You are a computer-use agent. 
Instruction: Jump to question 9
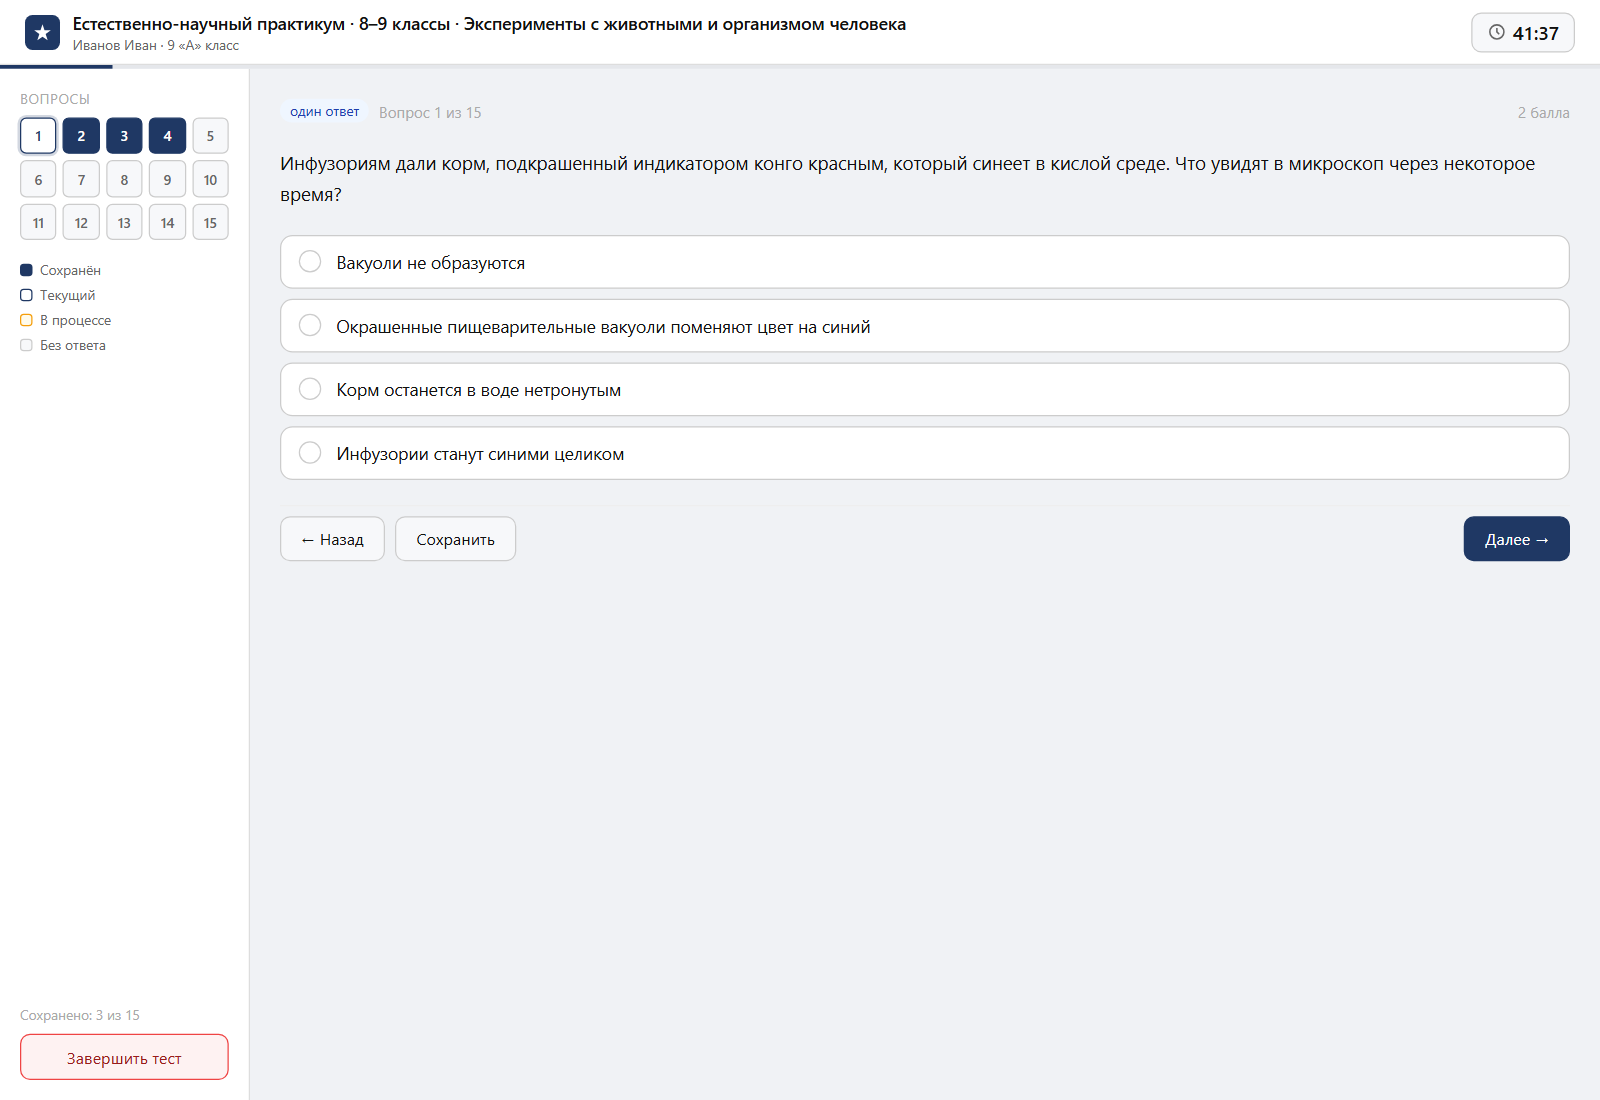[167, 180]
